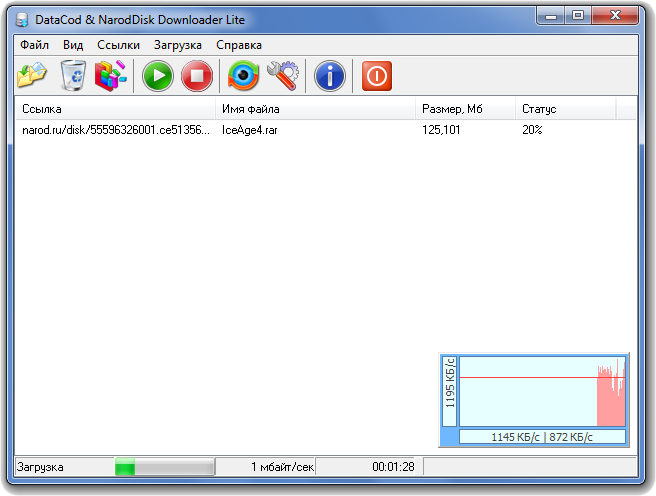Open the Ссылки menu

point(118,45)
